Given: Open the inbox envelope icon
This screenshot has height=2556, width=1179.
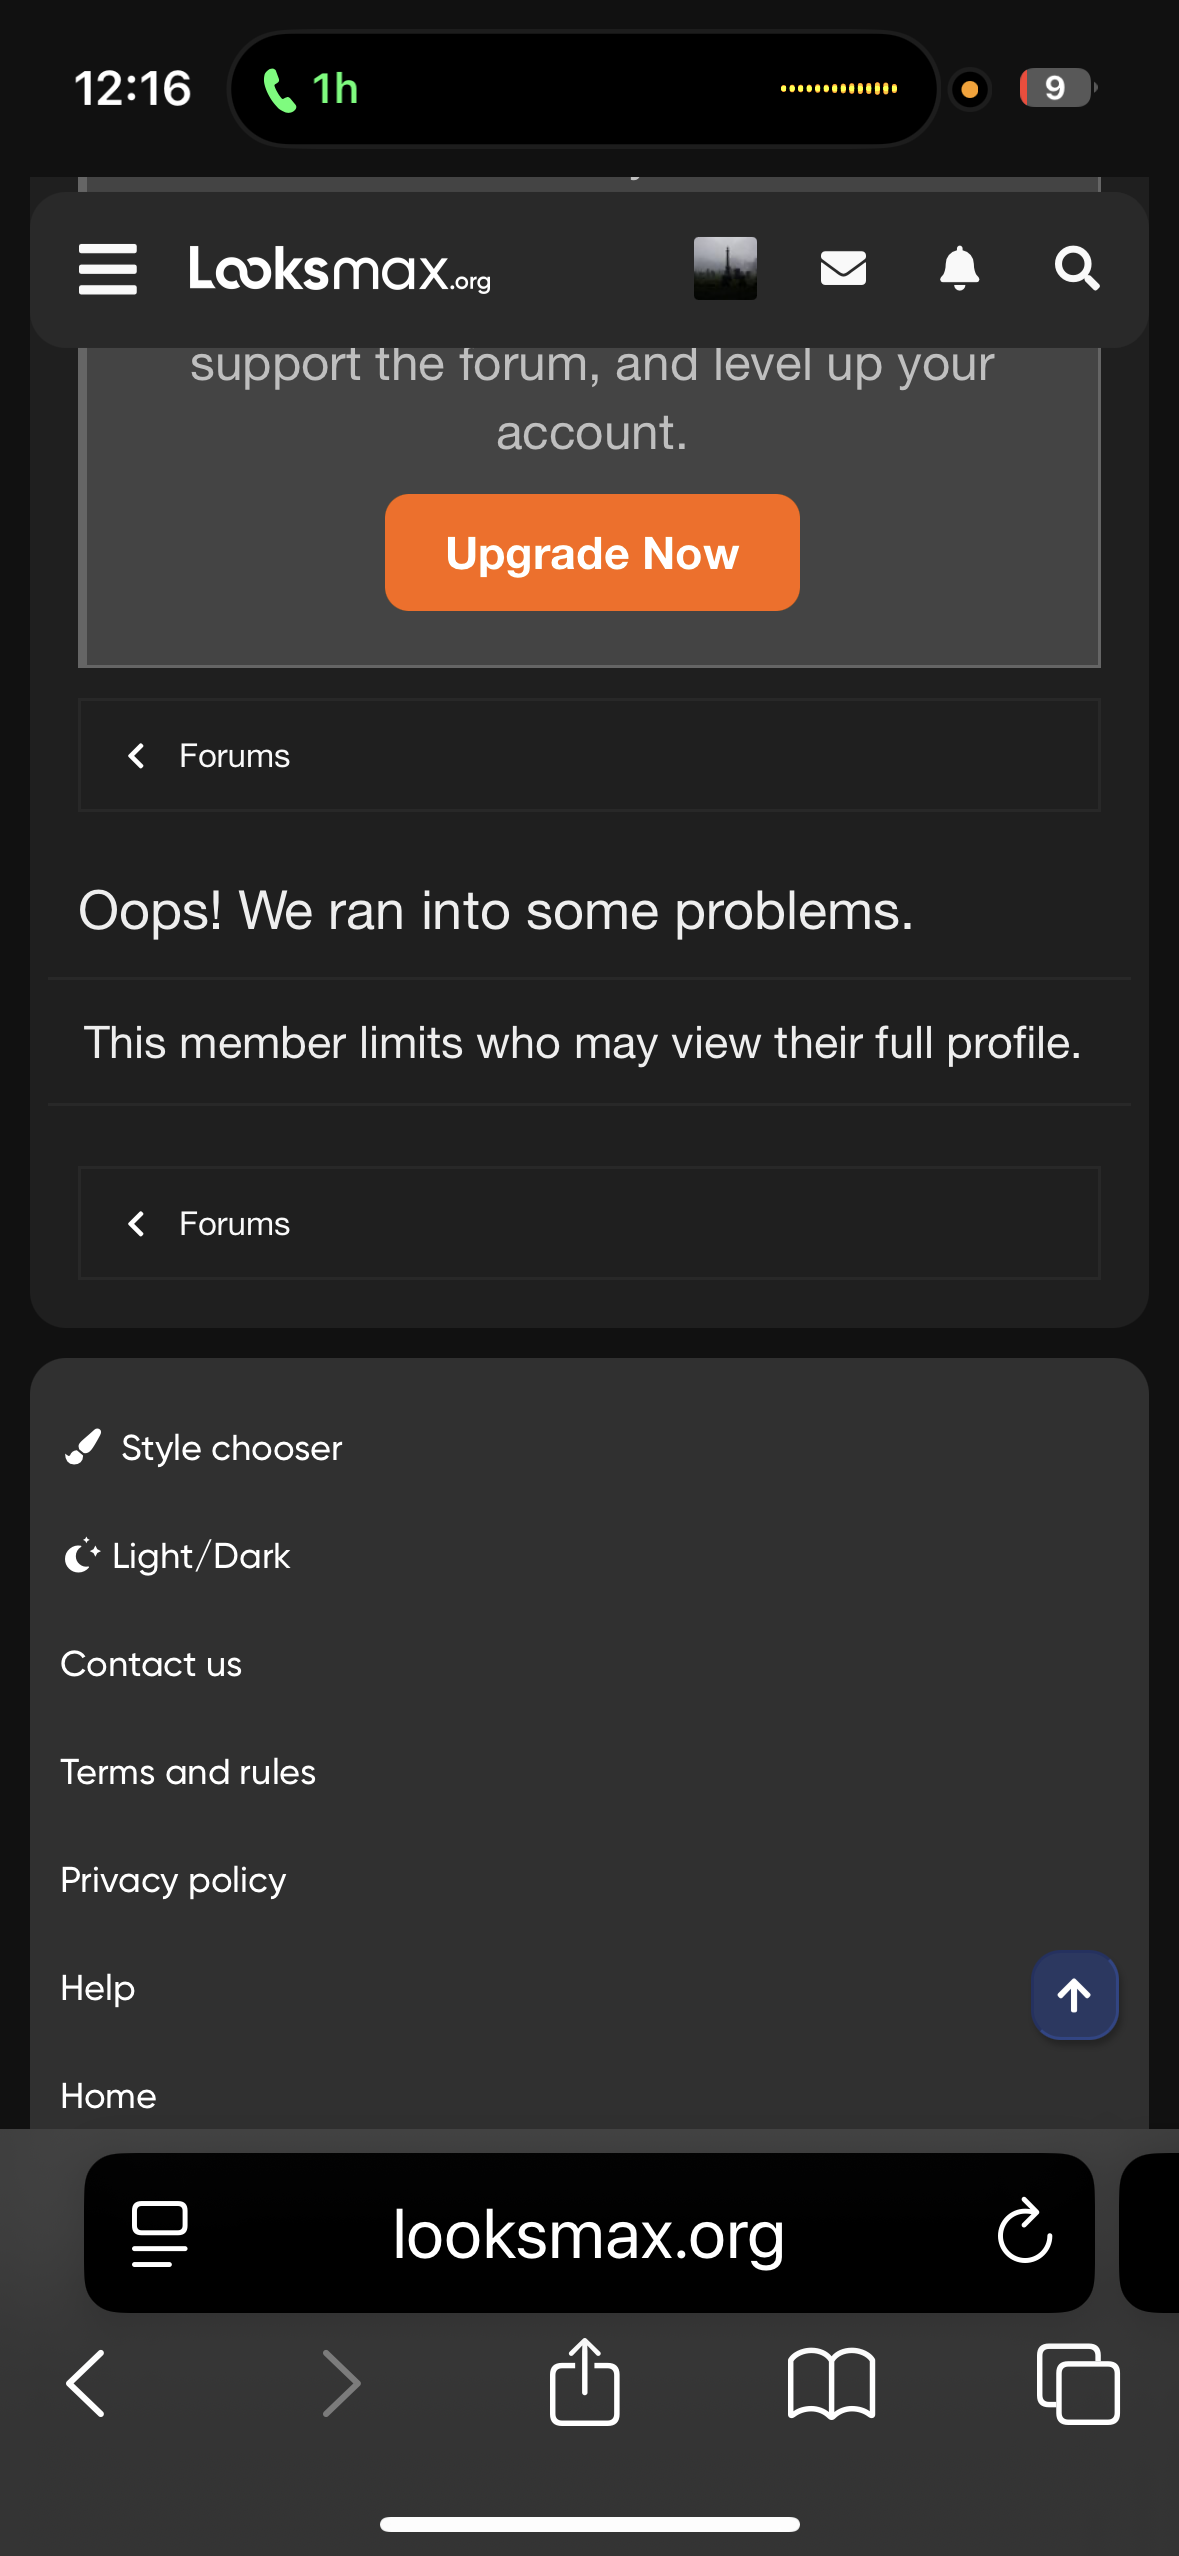Looking at the screenshot, I should coord(843,268).
